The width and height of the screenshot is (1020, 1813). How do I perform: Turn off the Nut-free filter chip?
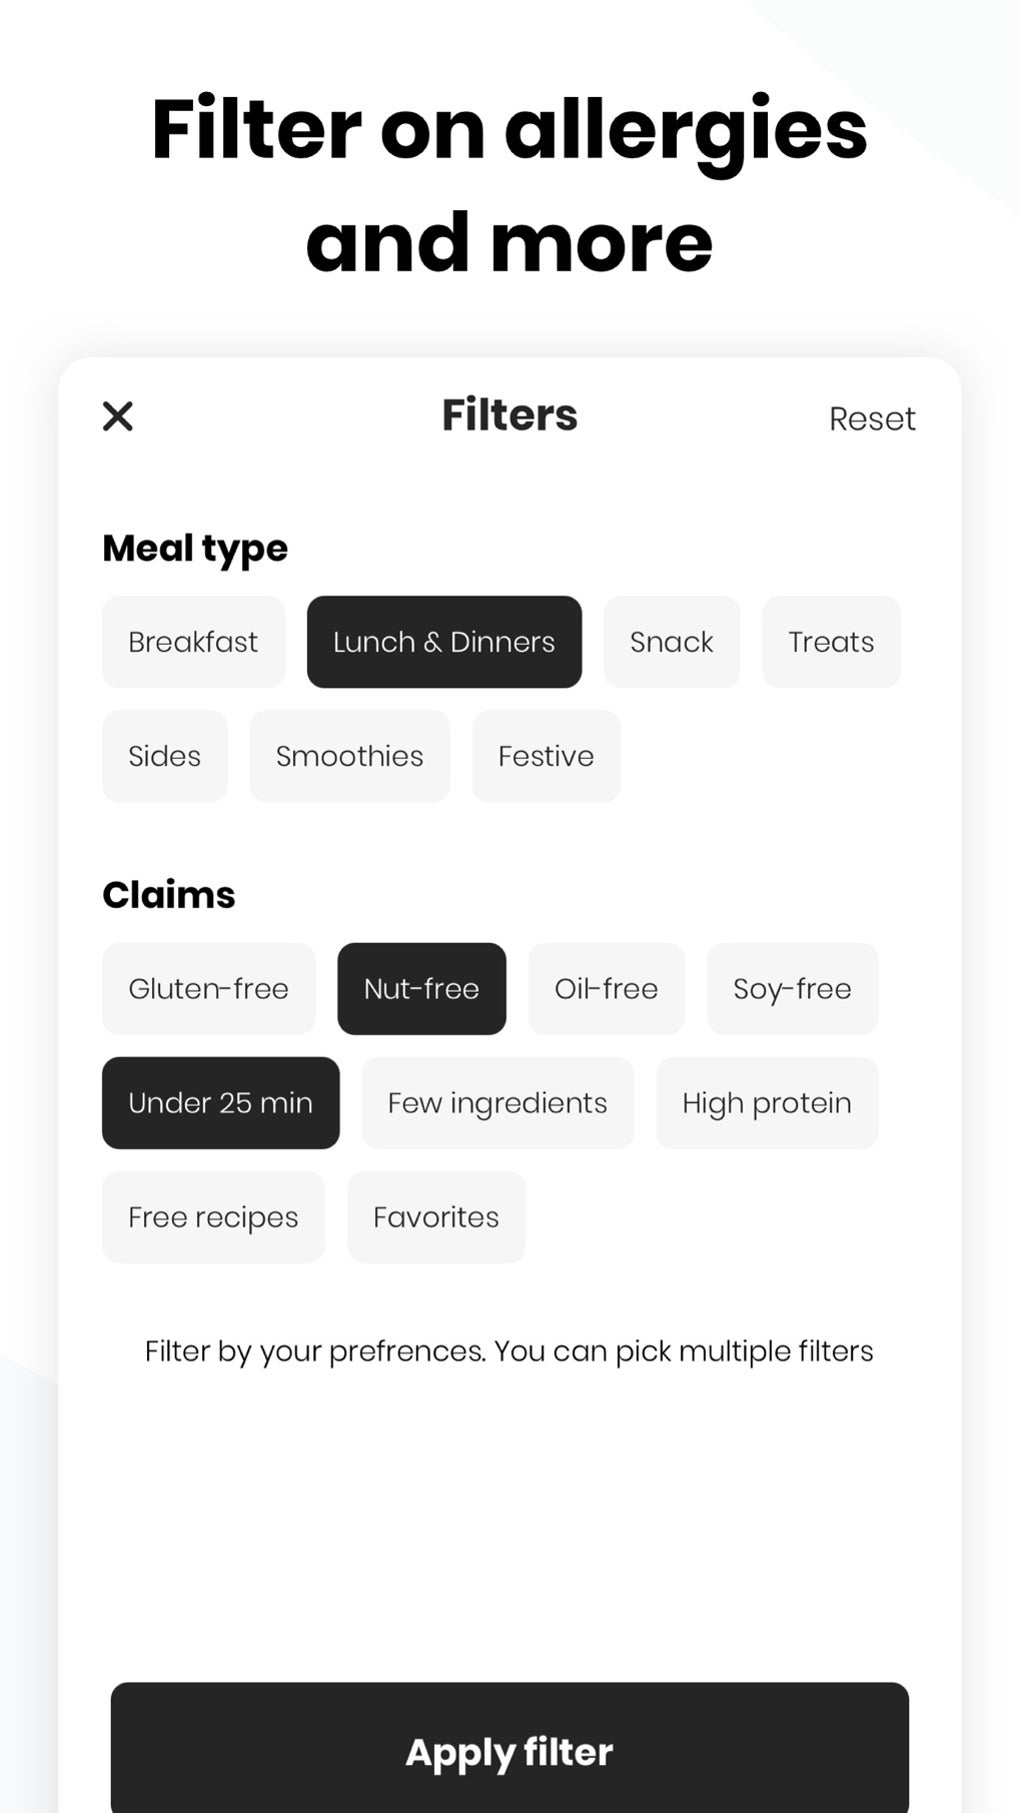421,989
